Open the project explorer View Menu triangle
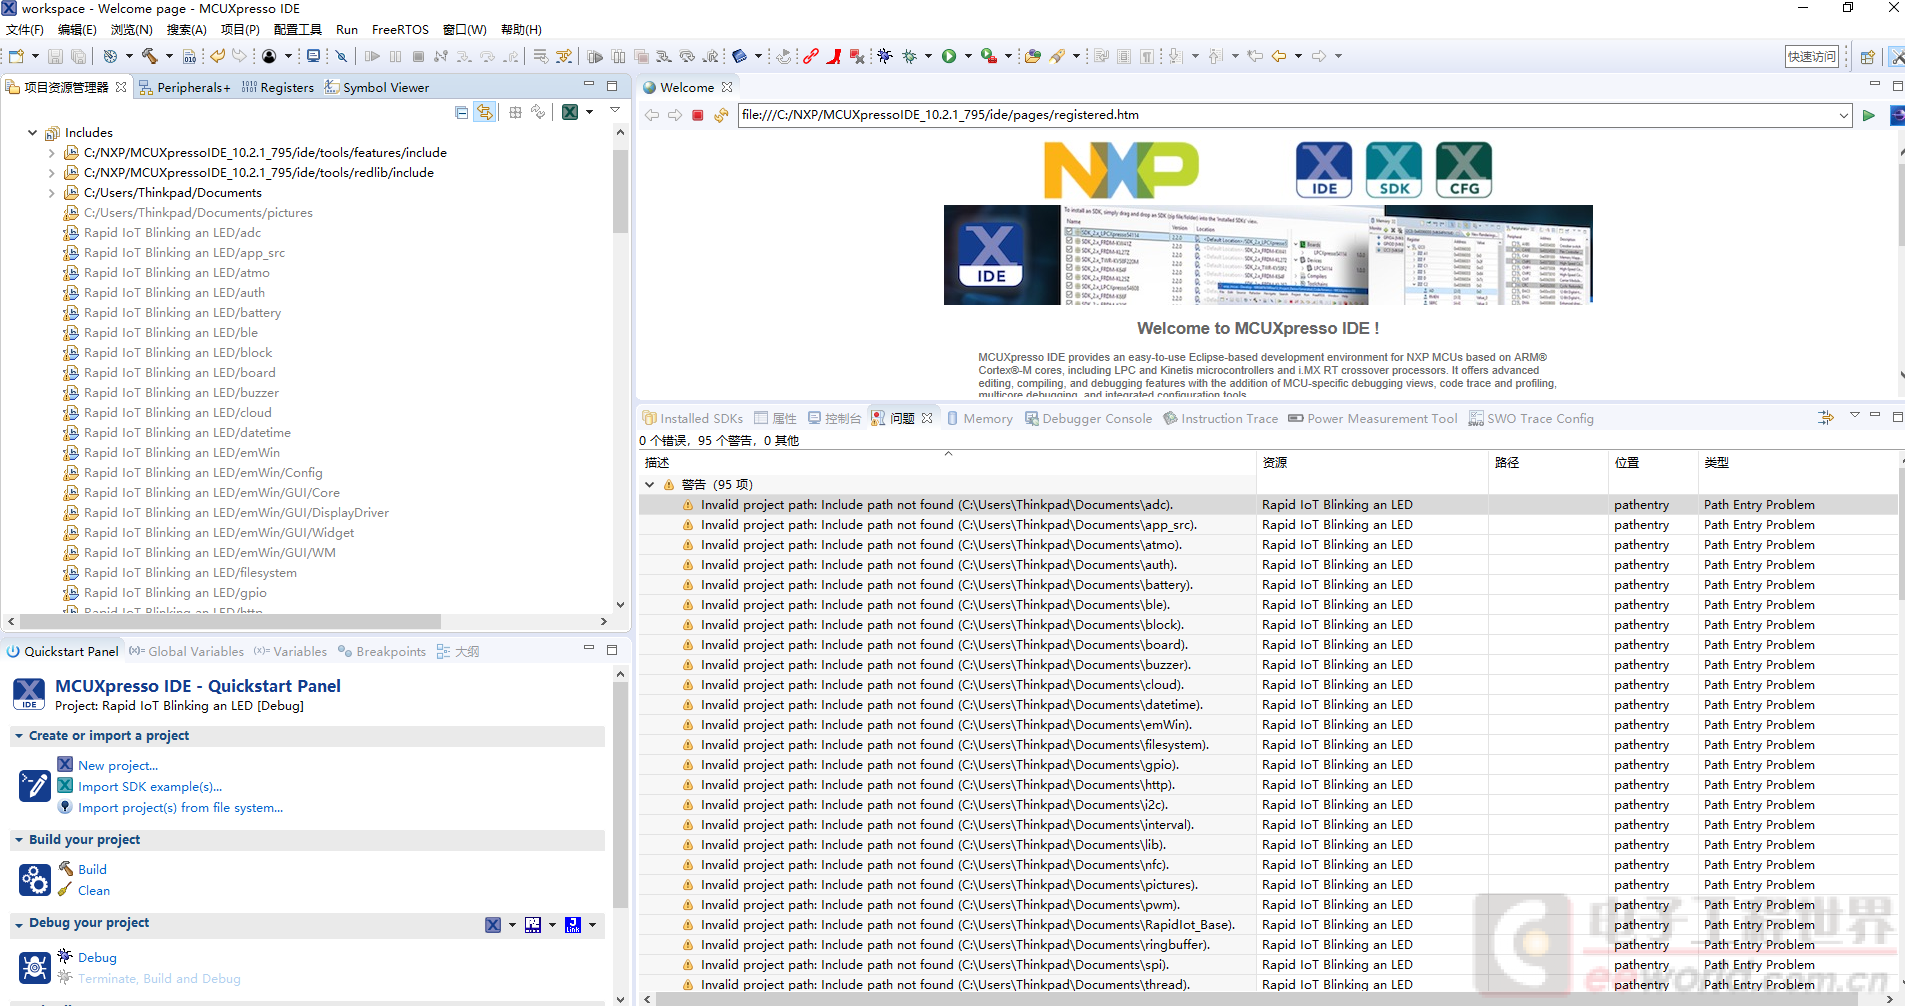 click(x=615, y=111)
